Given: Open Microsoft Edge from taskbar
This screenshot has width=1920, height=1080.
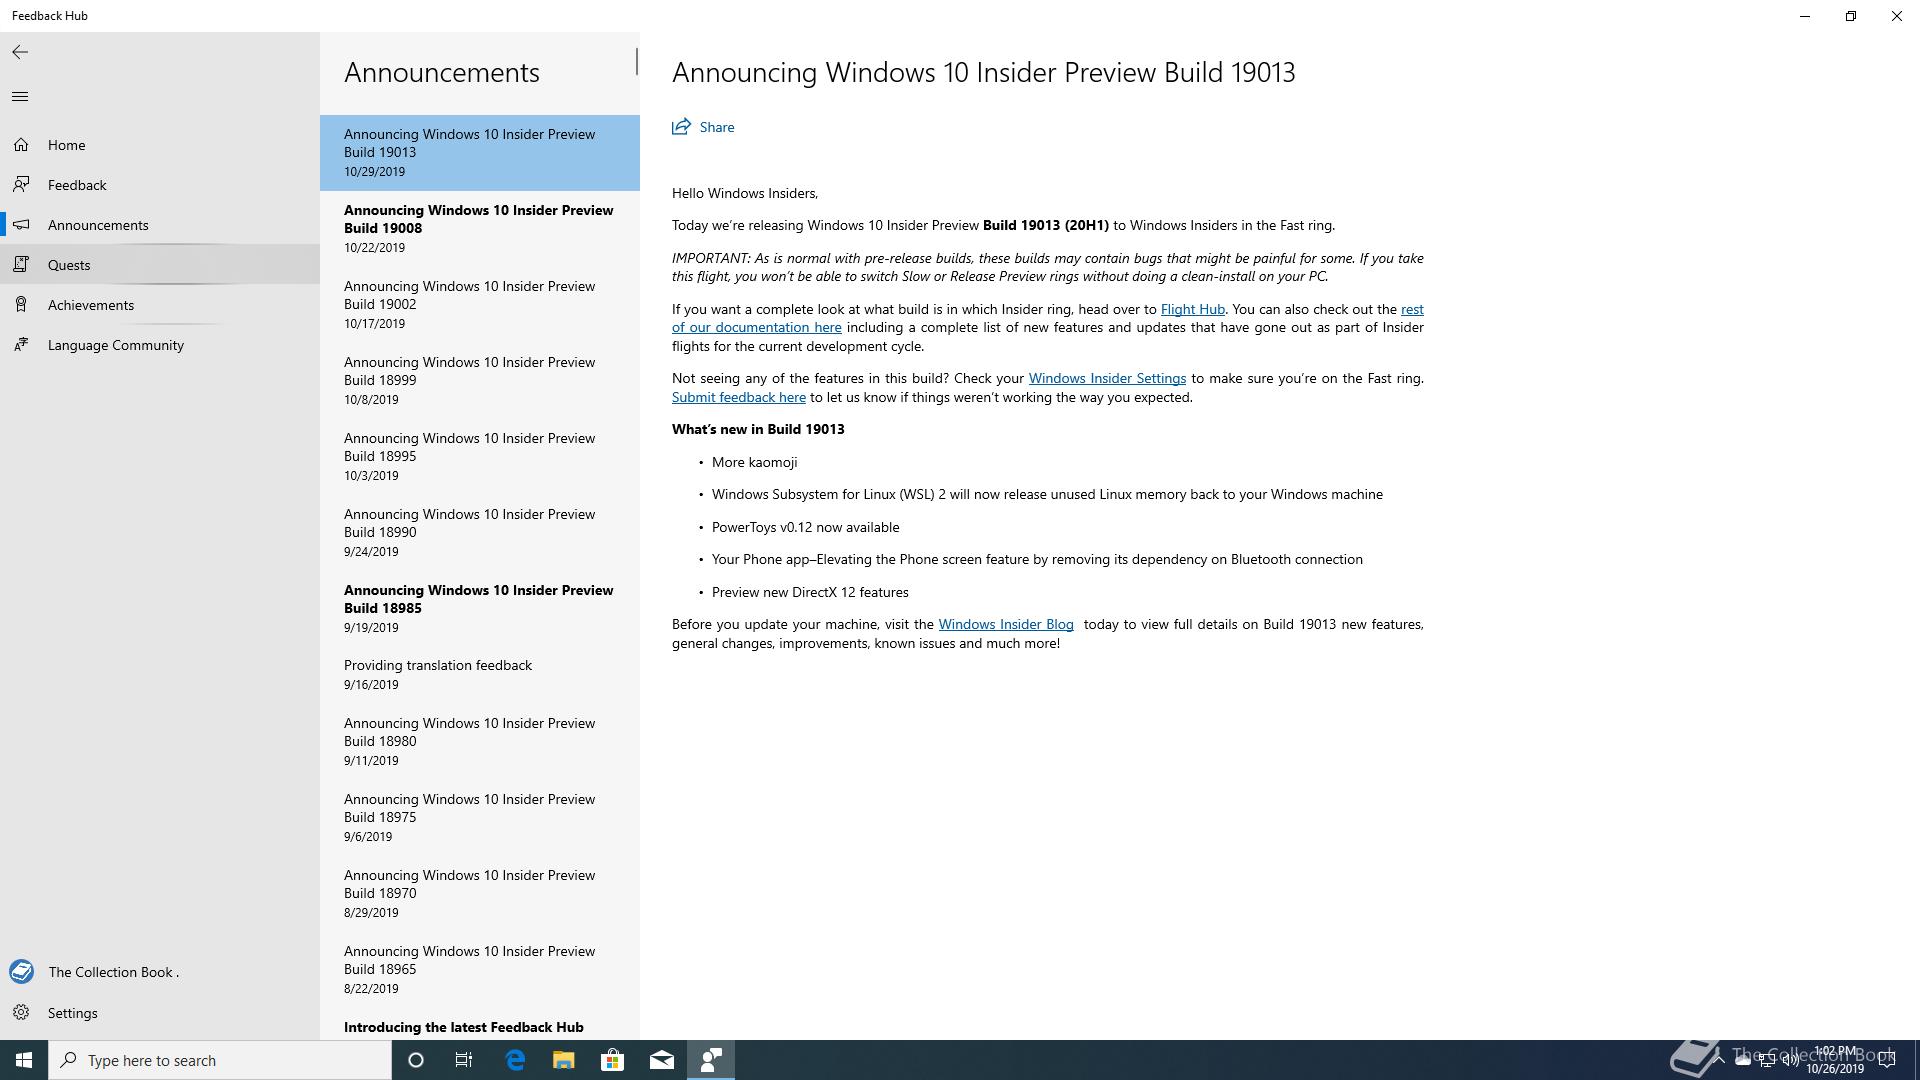Looking at the screenshot, I should 515,1060.
